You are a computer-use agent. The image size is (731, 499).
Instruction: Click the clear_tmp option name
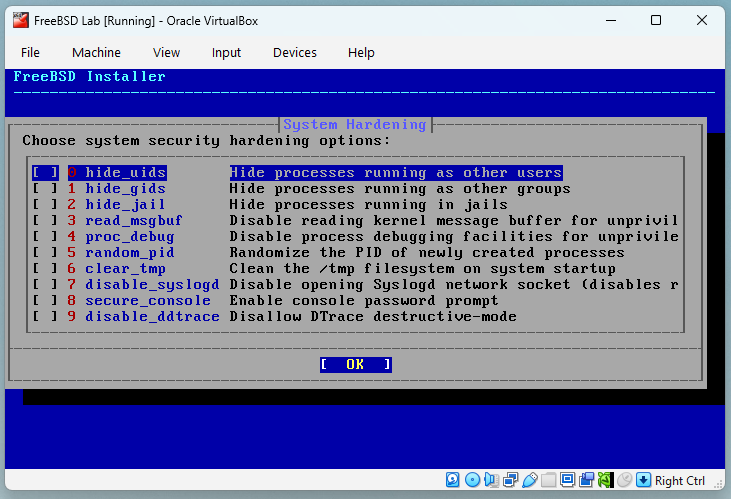click(125, 269)
